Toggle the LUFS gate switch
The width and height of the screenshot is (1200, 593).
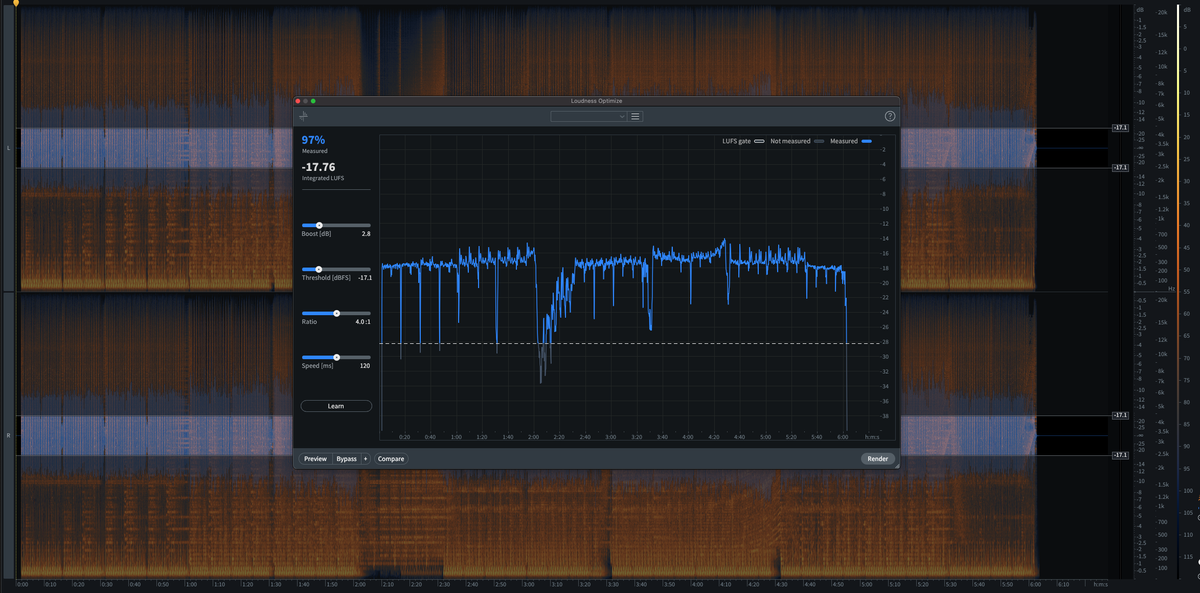click(x=758, y=143)
